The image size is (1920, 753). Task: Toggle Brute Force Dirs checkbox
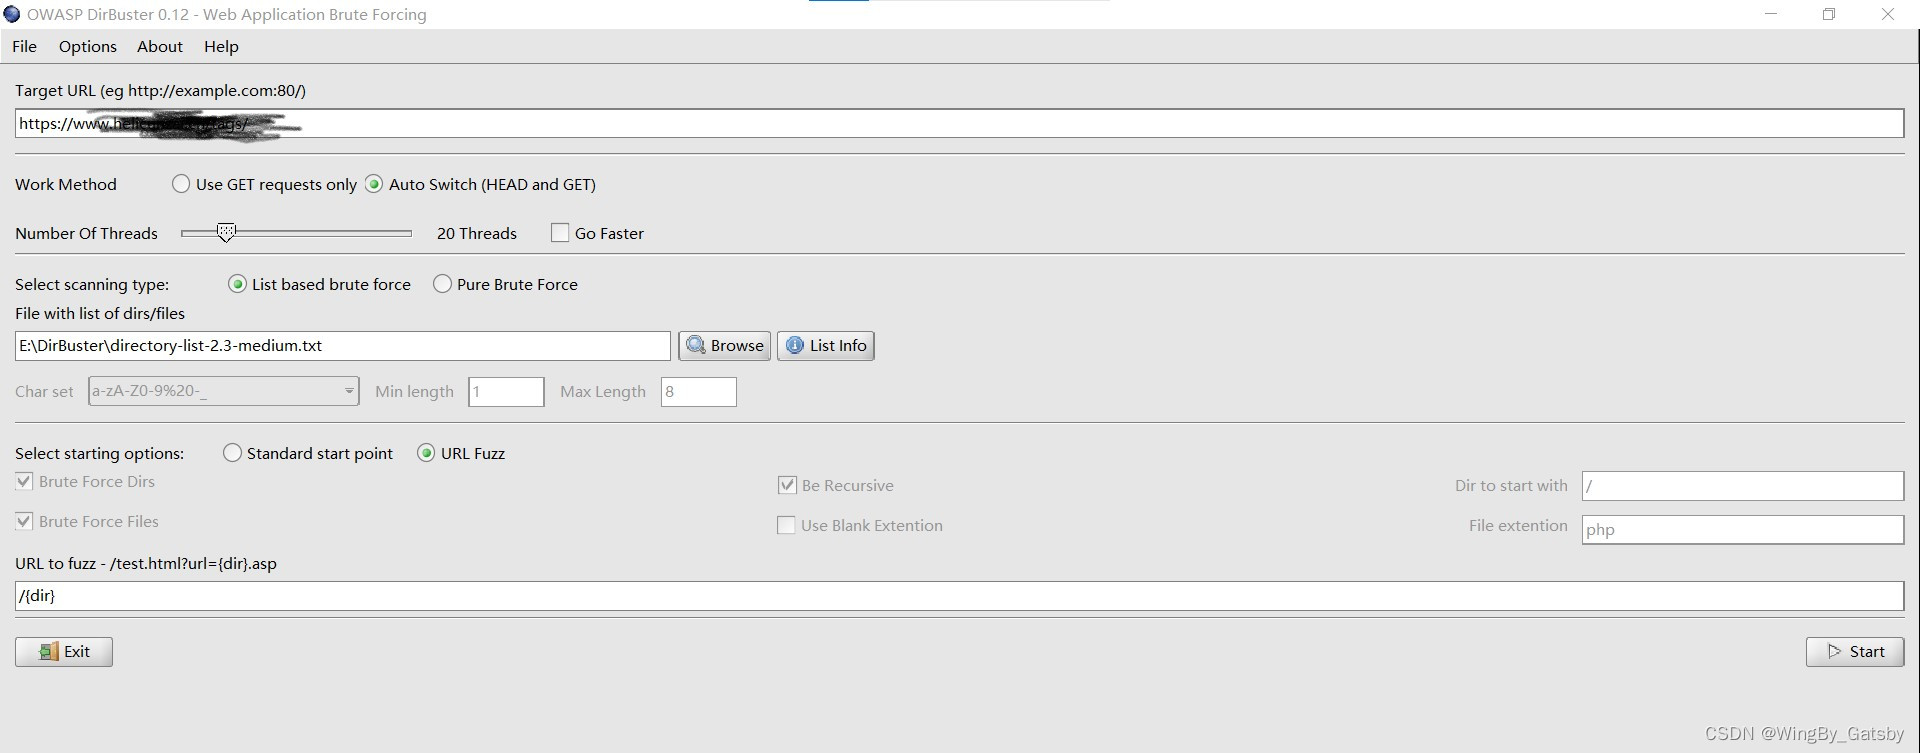coord(24,481)
